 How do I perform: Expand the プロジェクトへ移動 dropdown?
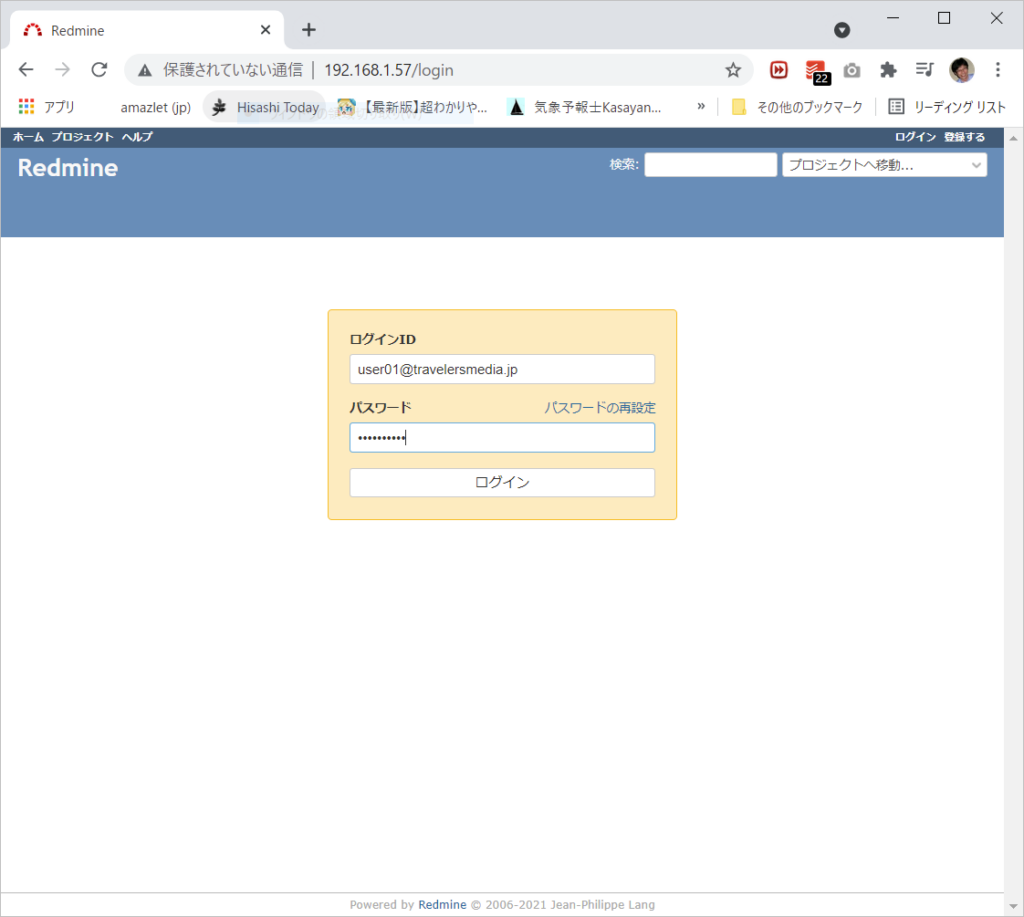pos(884,165)
